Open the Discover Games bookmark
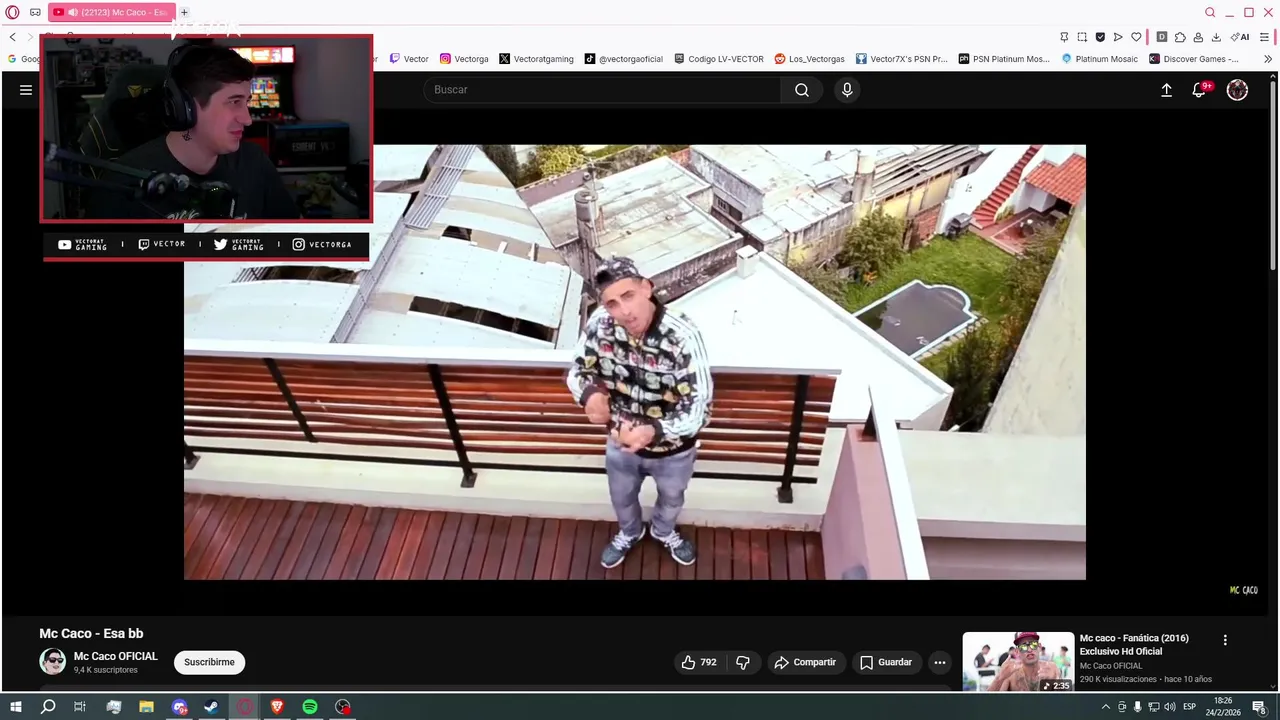 (1194, 59)
